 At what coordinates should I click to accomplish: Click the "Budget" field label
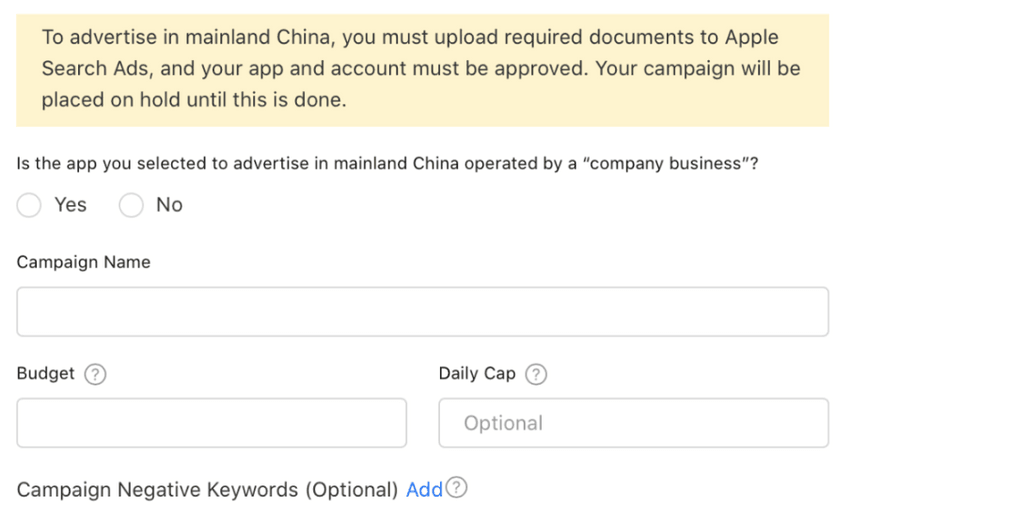click(46, 374)
